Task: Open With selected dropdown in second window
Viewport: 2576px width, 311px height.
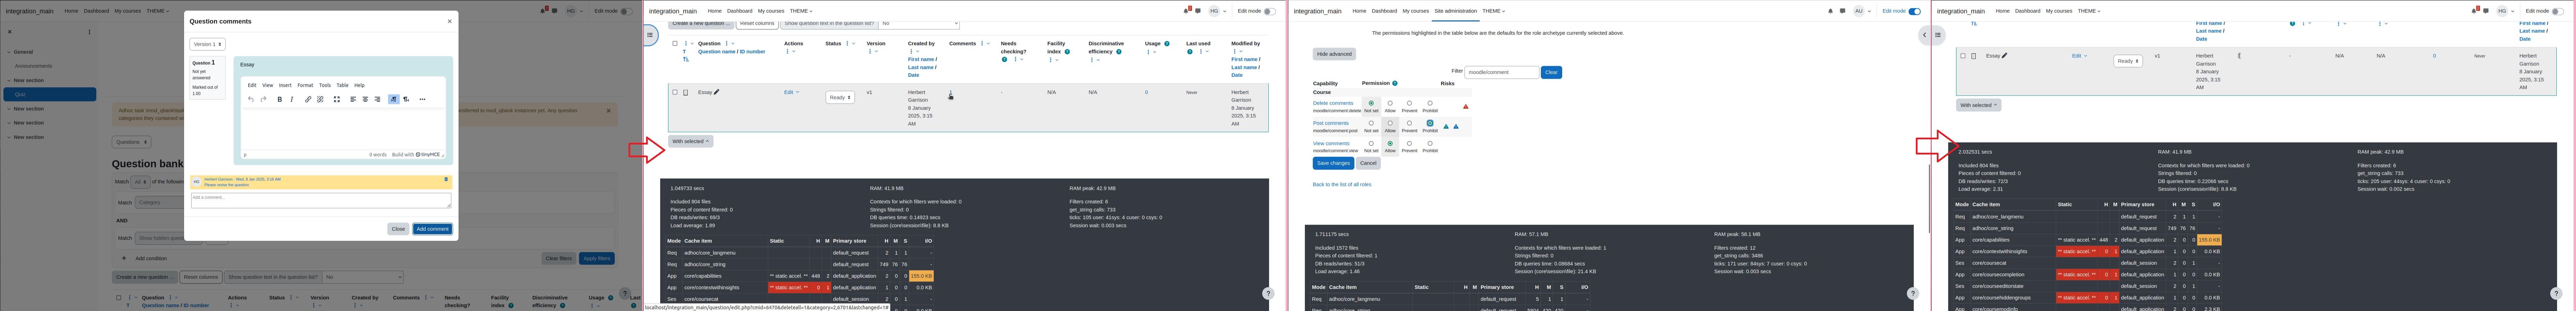Action: pyautogui.click(x=691, y=141)
